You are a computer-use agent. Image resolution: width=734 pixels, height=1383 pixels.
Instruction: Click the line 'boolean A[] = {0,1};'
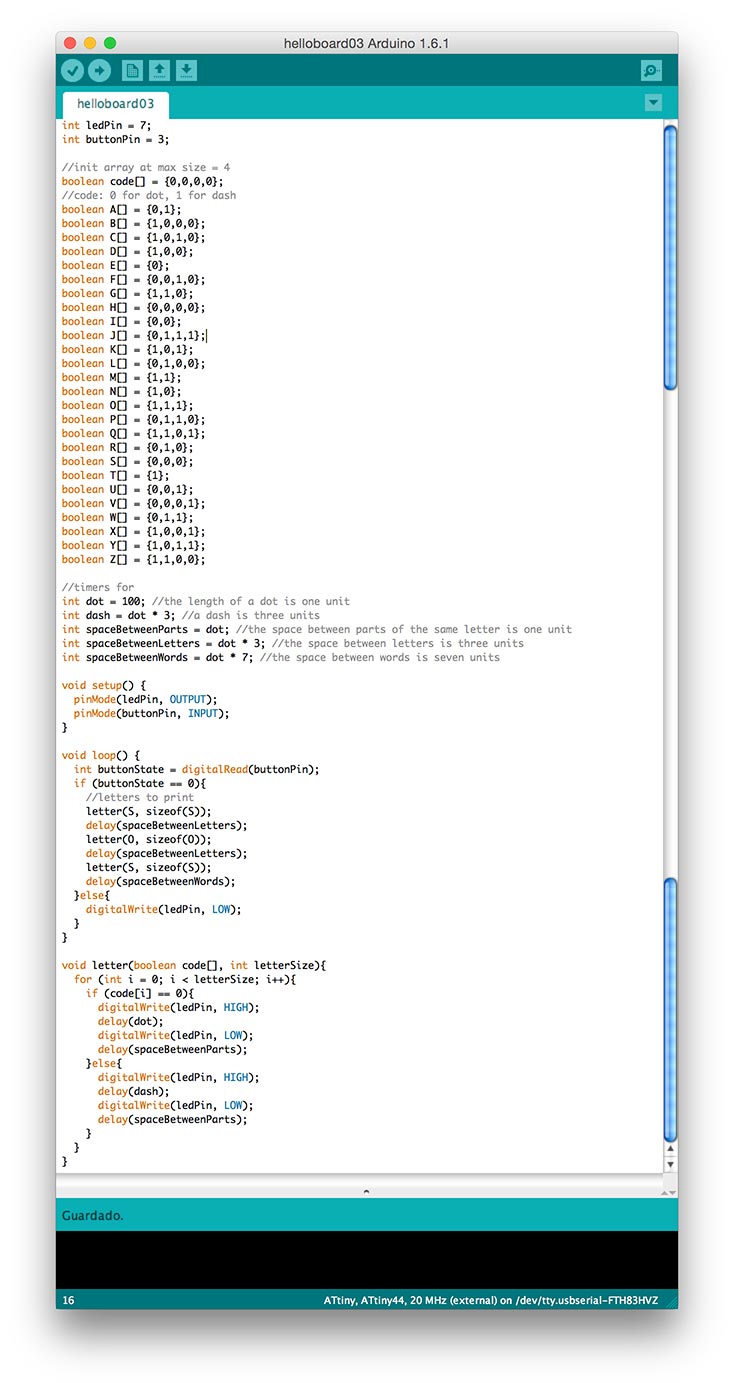122,209
